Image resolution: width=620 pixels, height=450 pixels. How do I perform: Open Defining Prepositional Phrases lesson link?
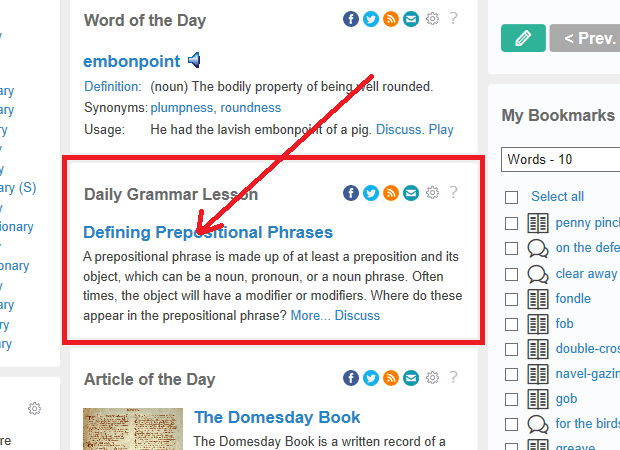(x=208, y=232)
